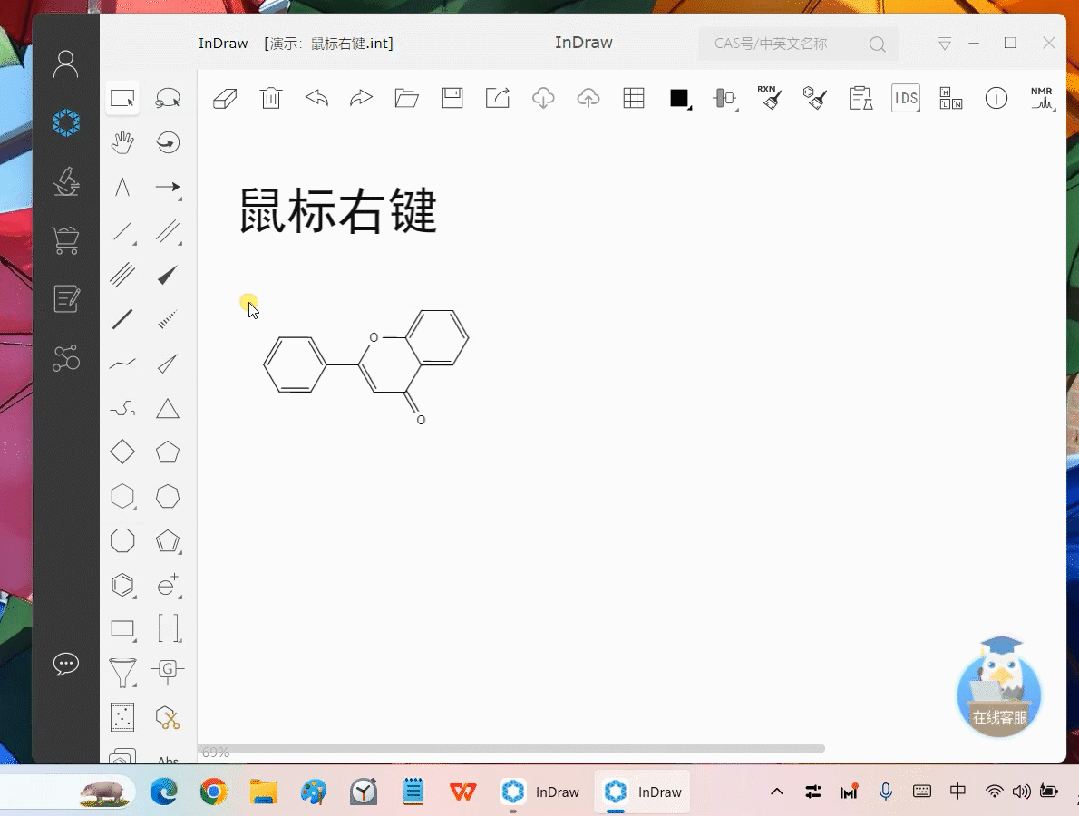Open the title bar dropdown menu
1079x816 pixels.
[944, 44]
